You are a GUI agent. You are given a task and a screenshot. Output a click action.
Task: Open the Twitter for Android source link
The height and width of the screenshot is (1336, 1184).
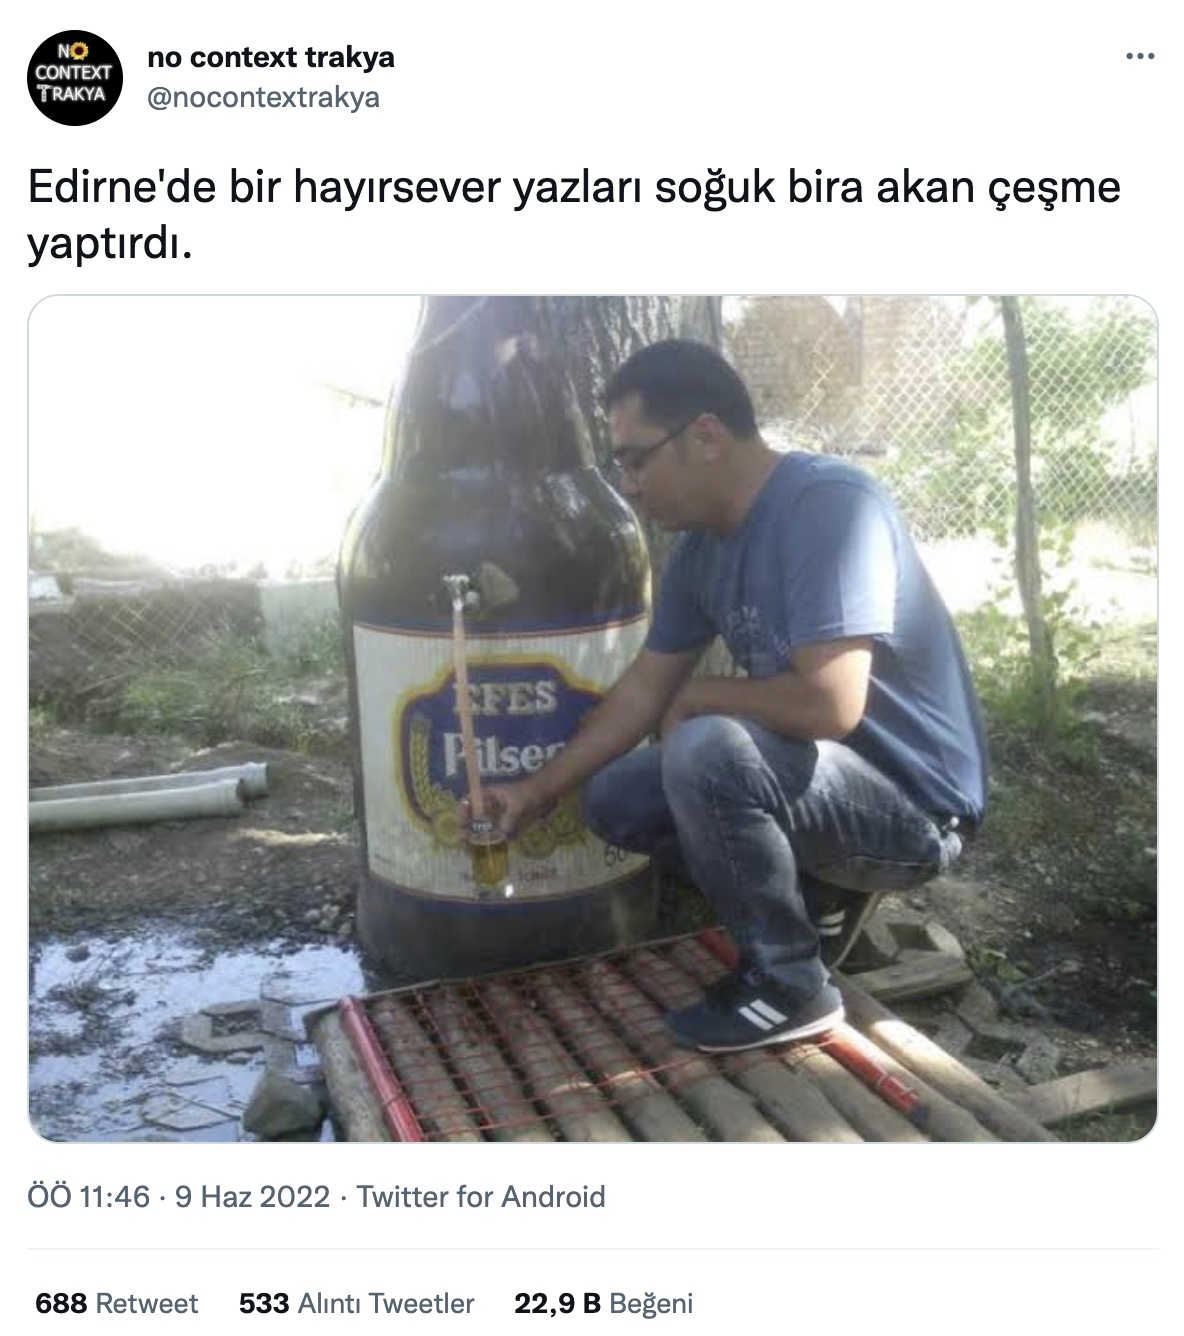pos(481,1196)
